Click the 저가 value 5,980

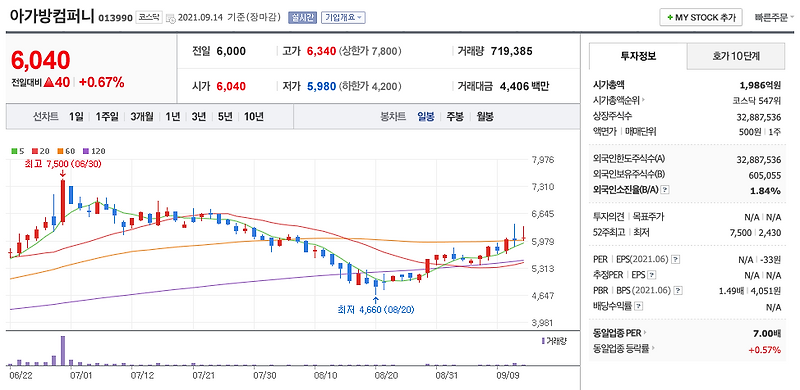321,86
